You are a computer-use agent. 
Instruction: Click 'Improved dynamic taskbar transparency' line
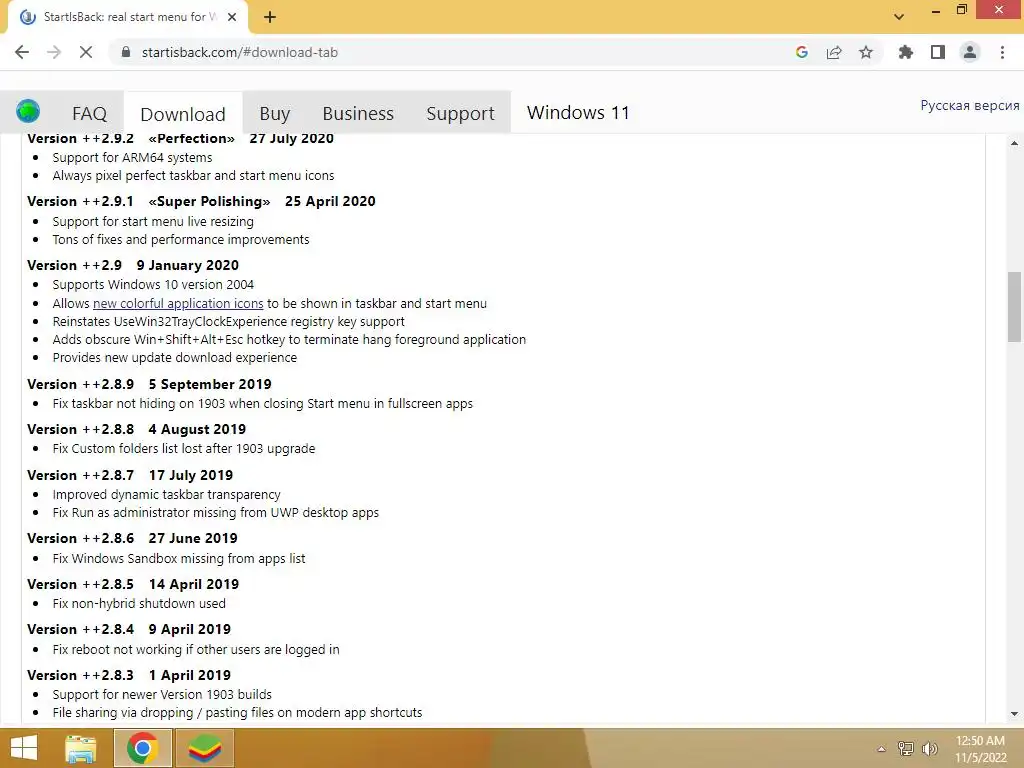pos(166,494)
